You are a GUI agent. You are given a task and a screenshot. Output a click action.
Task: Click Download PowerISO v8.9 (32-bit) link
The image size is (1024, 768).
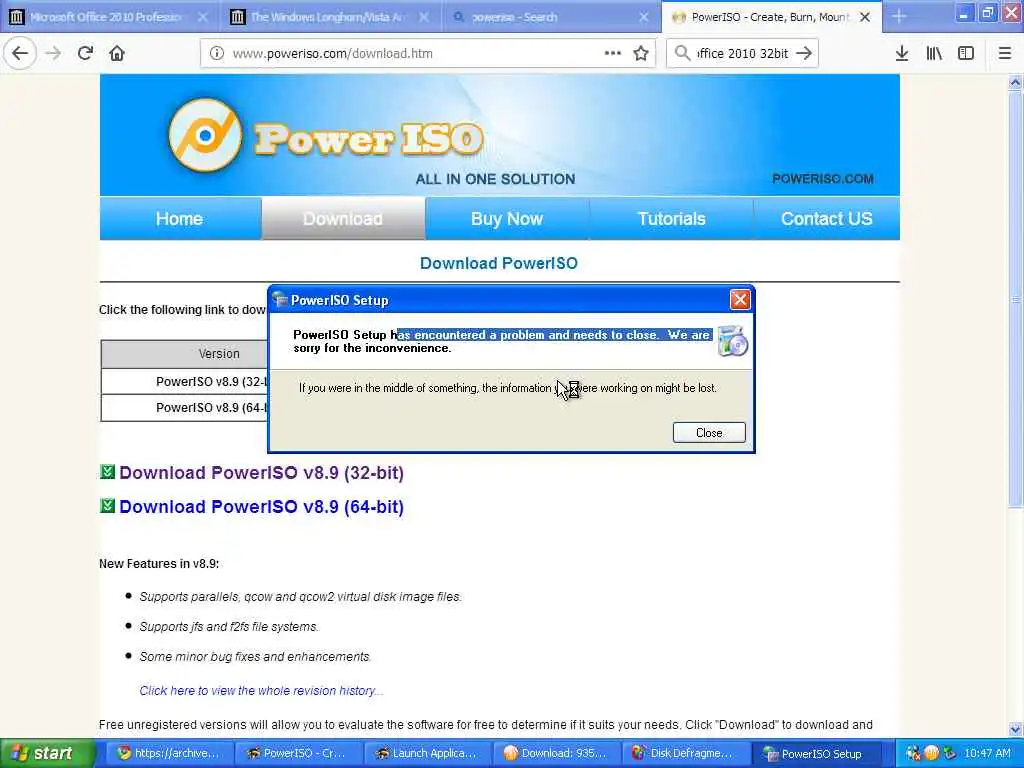click(261, 473)
